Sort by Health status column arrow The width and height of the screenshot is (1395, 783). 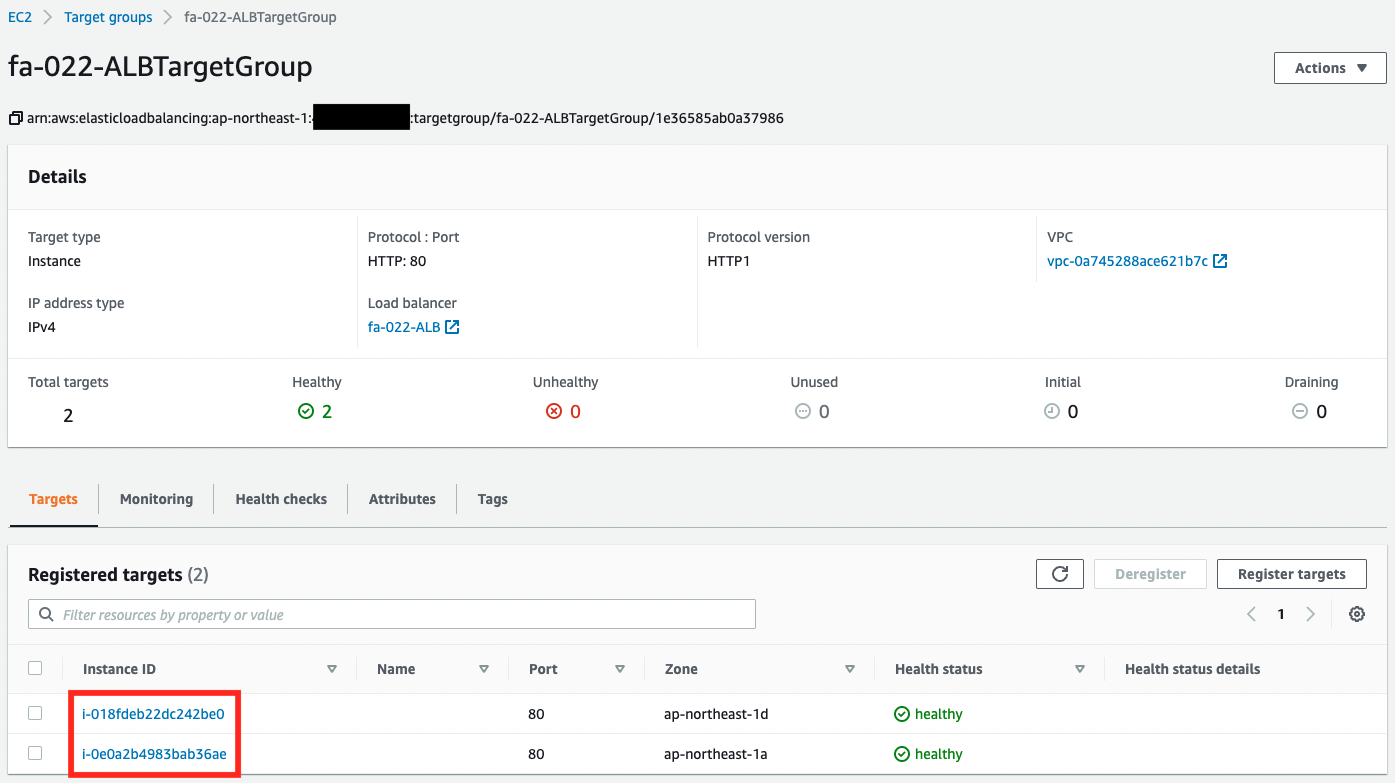click(1080, 669)
